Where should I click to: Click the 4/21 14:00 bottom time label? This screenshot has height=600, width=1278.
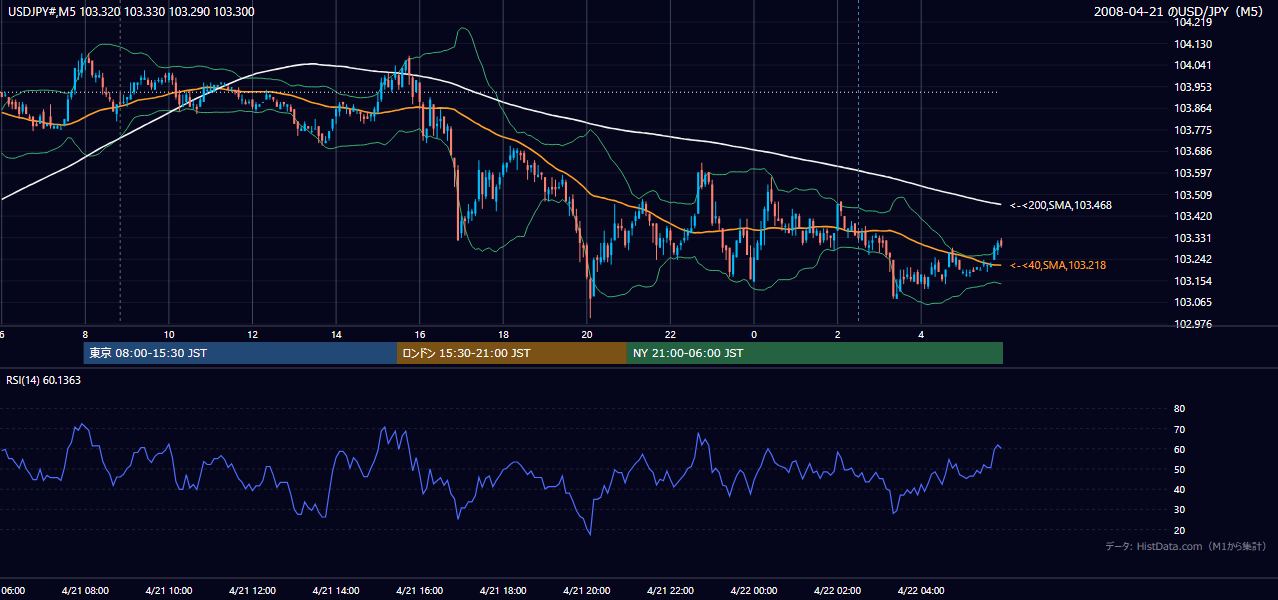click(336, 590)
